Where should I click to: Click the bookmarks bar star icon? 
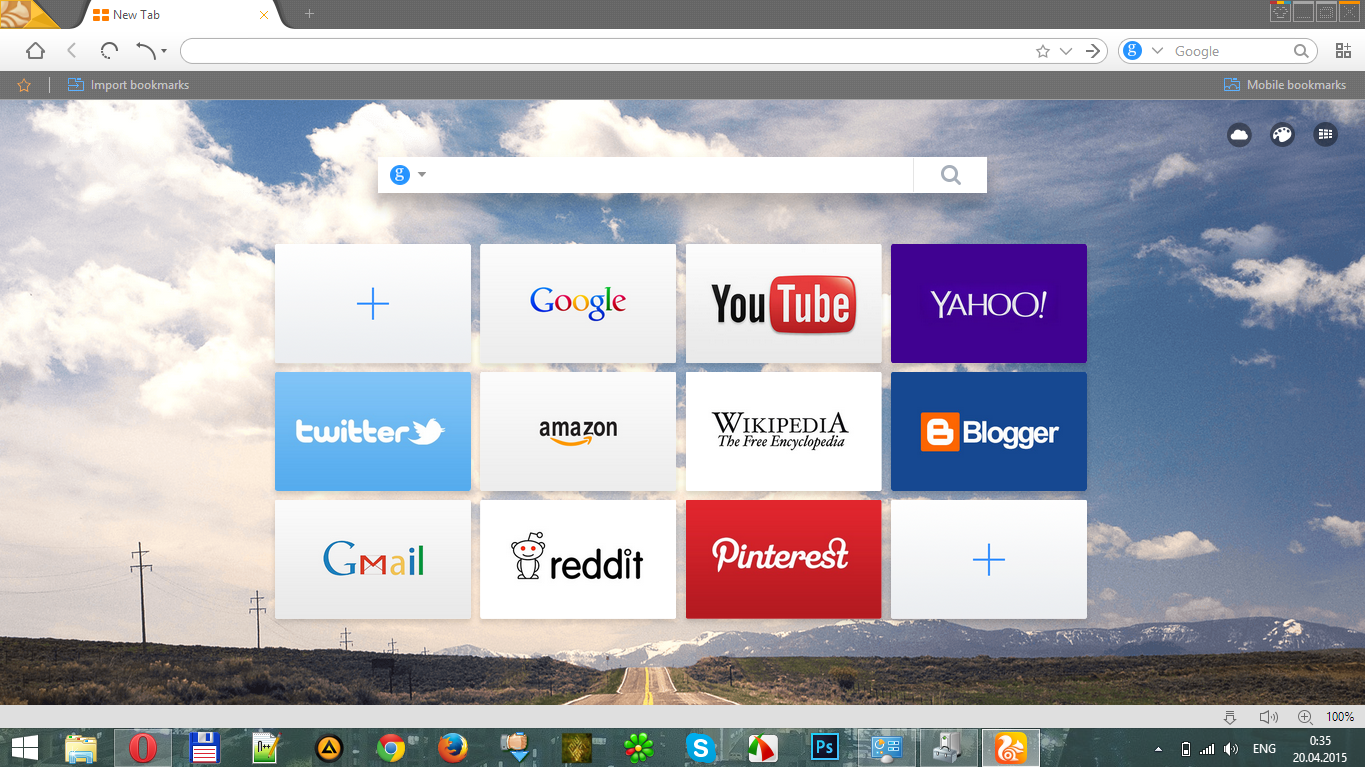click(x=24, y=85)
